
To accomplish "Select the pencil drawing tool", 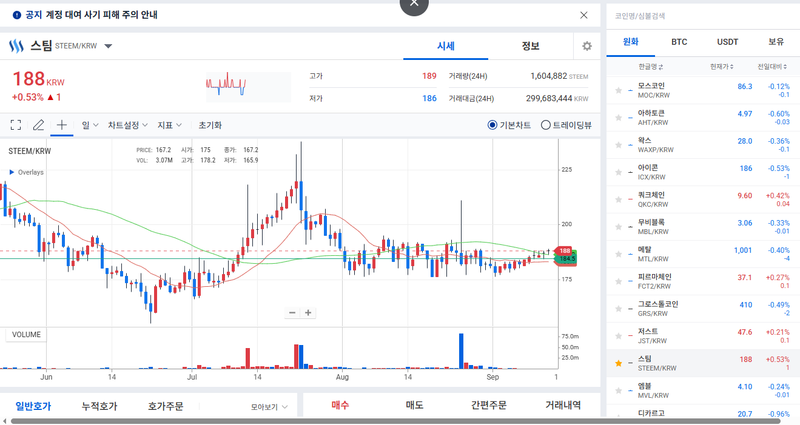I will click(38, 125).
